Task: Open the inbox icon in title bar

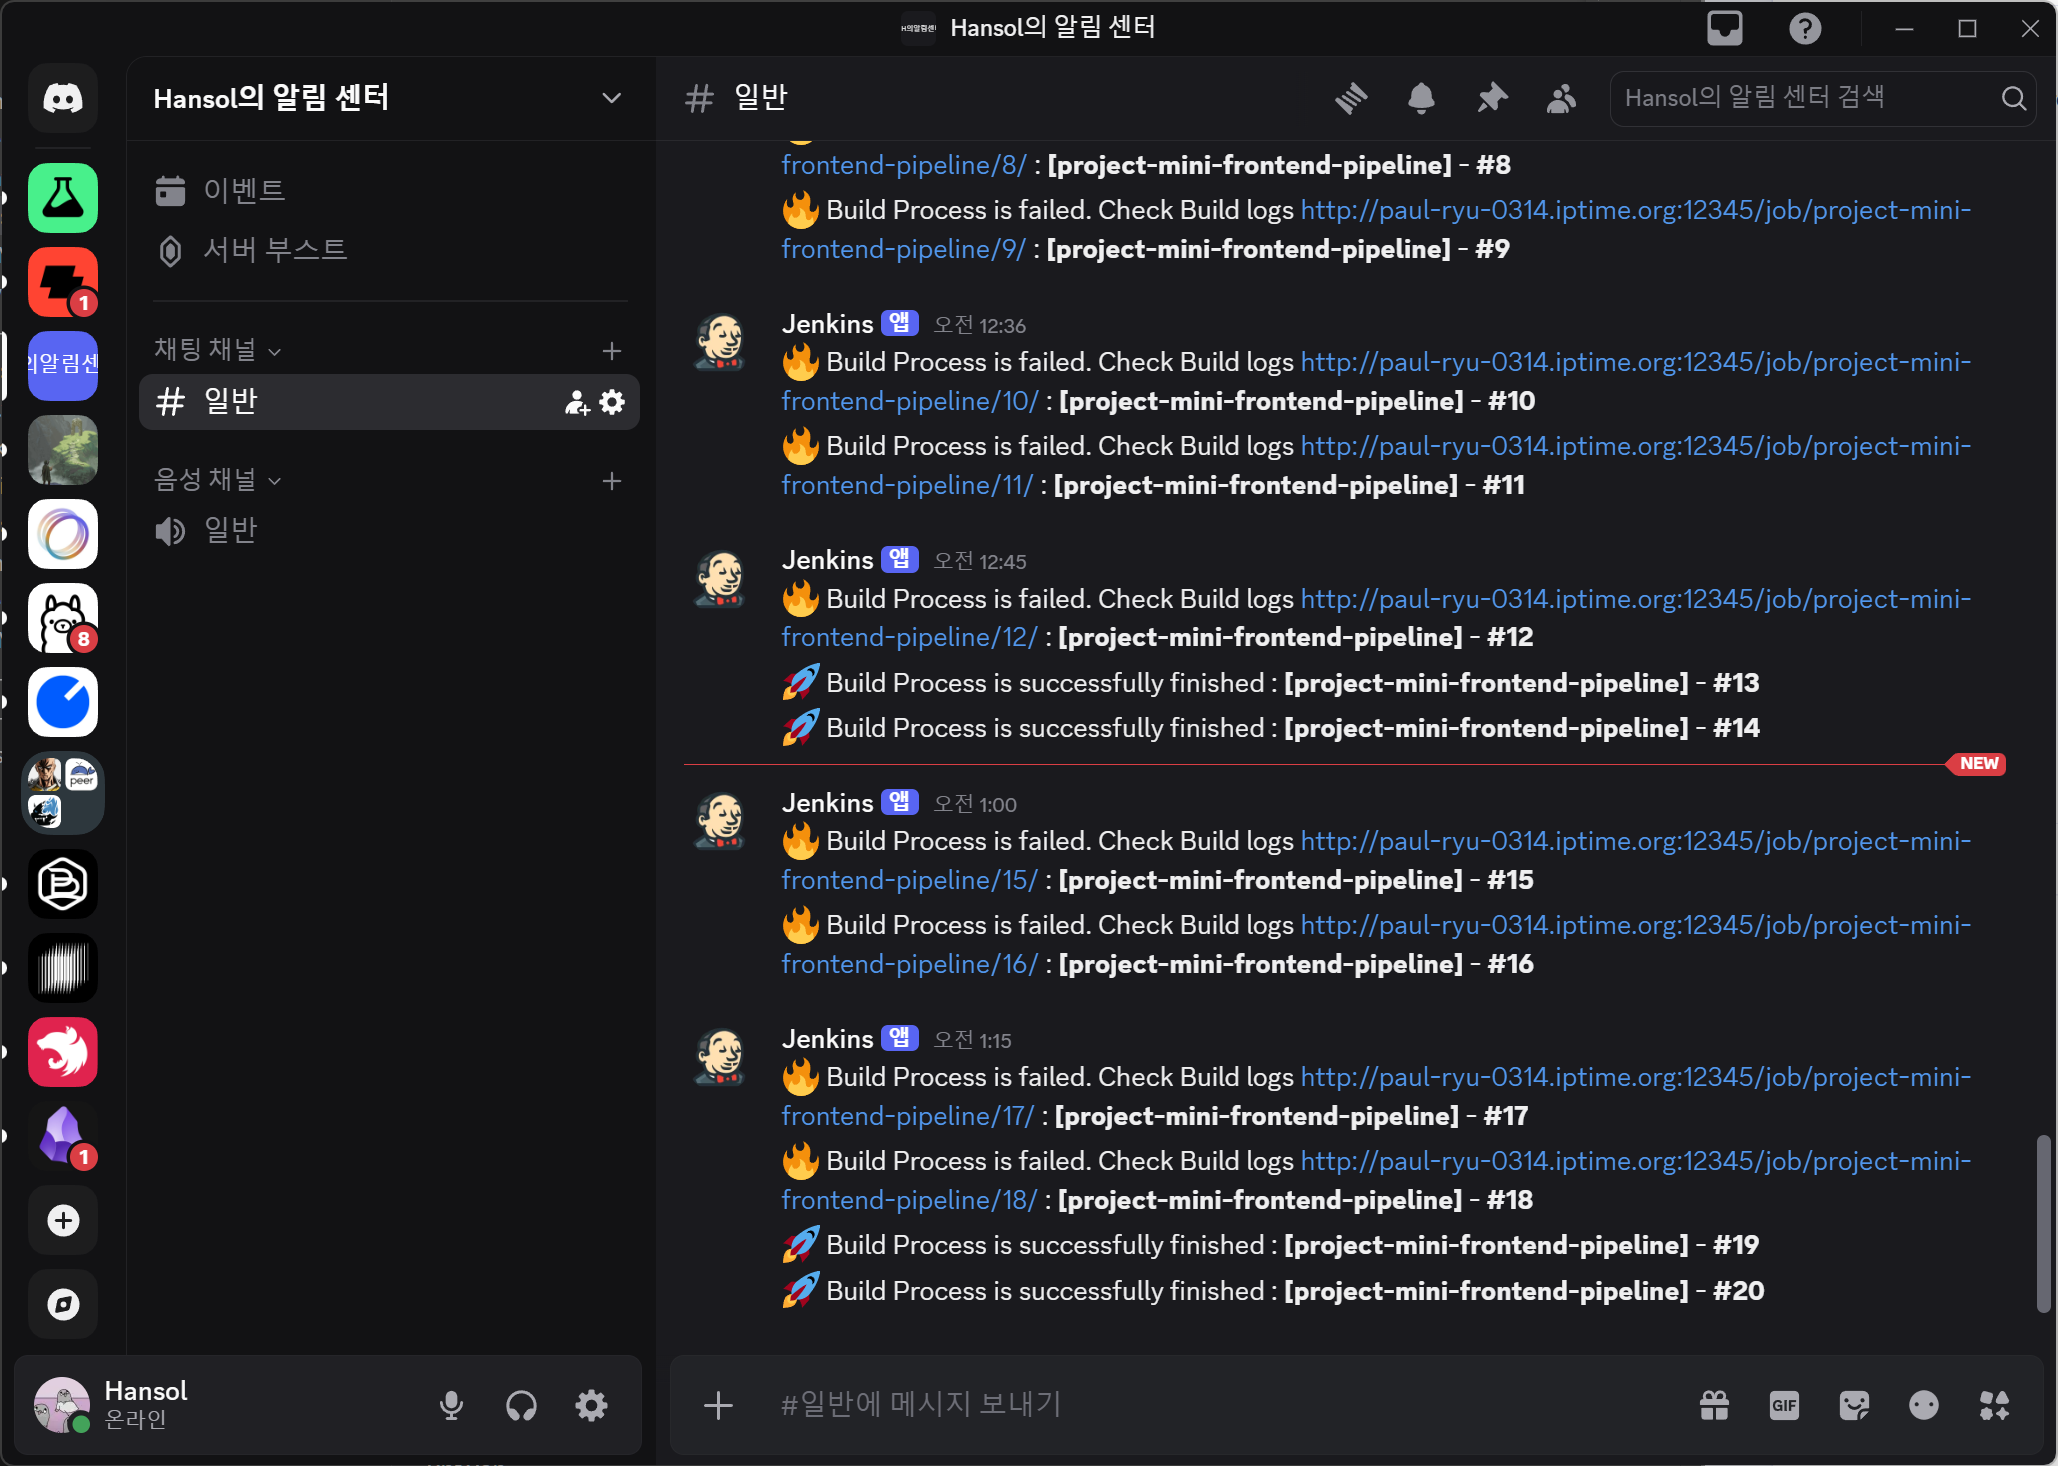Action: 1724,28
